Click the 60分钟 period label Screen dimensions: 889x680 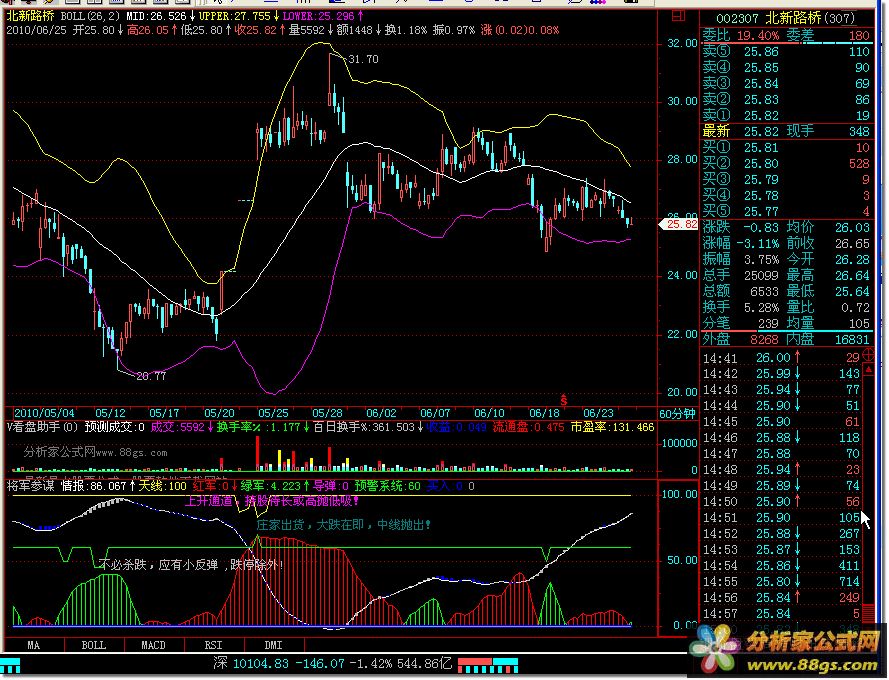(x=676, y=413)
